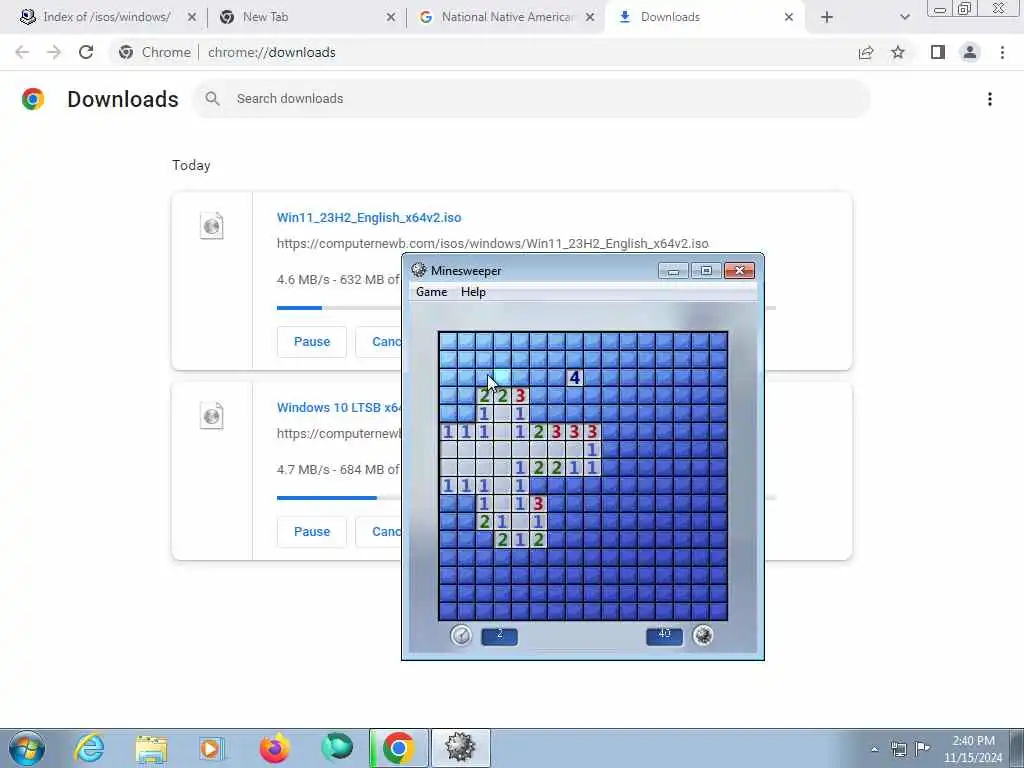Go forward with the browser forward arrow
The width and height of the screenshot is (1024, 768).
point(54,52)
